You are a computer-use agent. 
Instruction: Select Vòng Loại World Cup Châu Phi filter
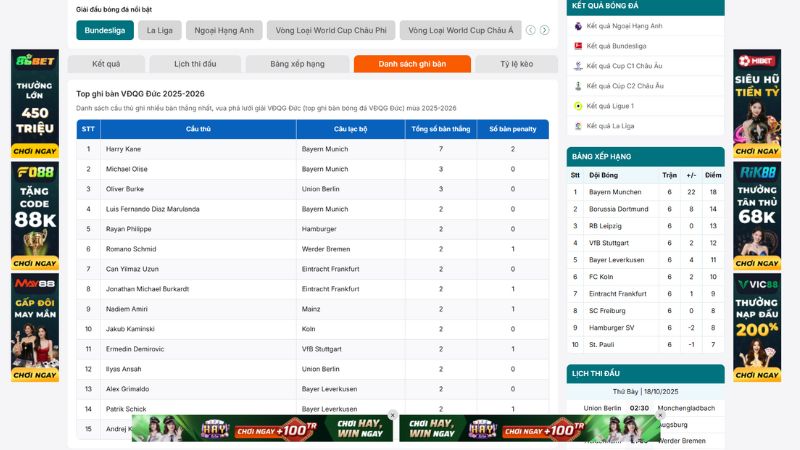point(330,30)
